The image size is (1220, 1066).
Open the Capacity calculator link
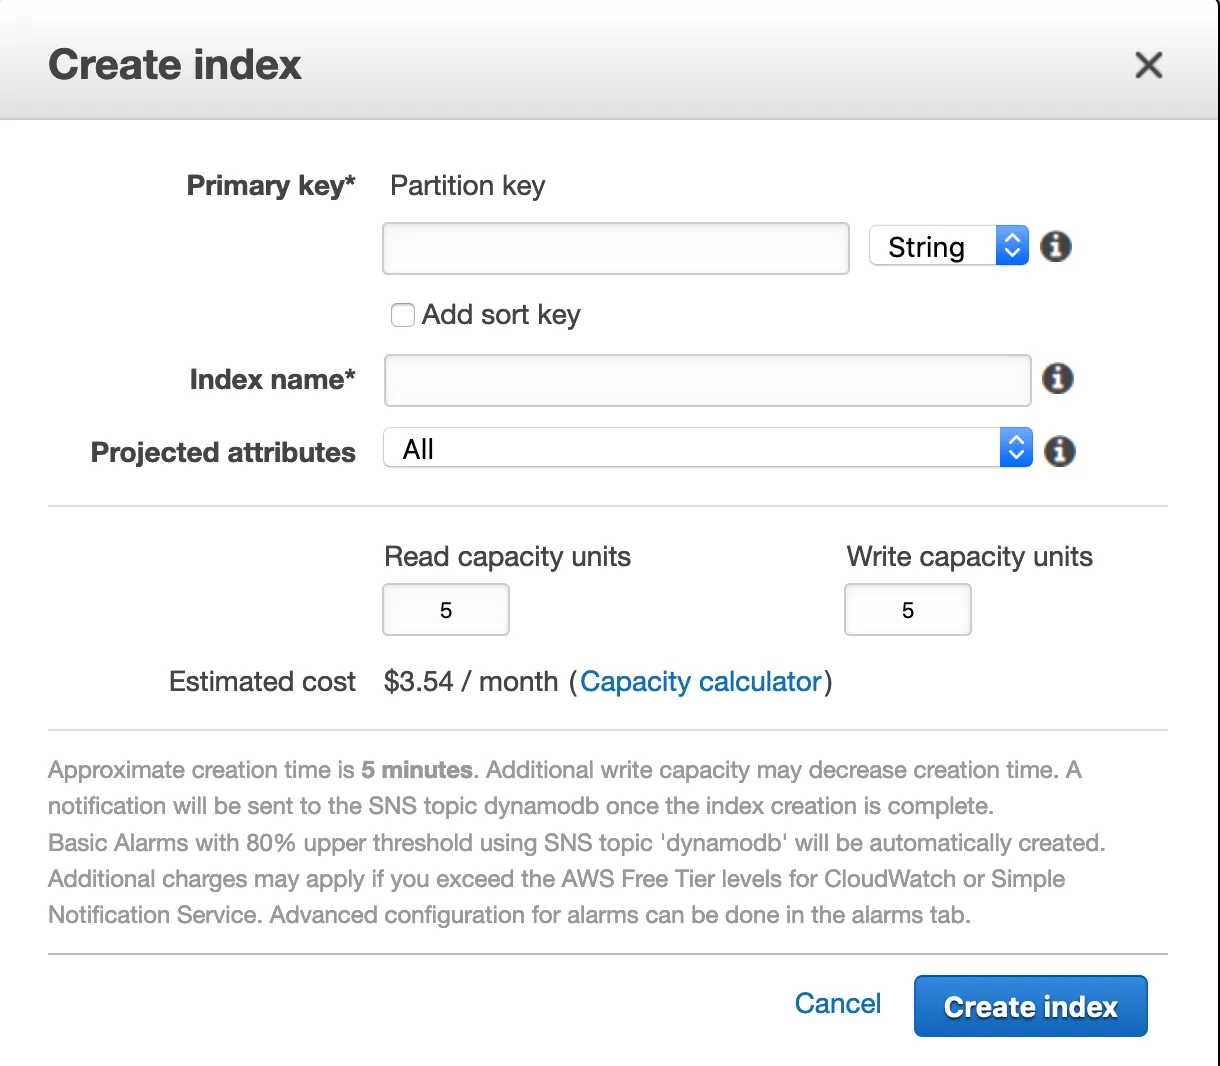[x=700, y=682]
